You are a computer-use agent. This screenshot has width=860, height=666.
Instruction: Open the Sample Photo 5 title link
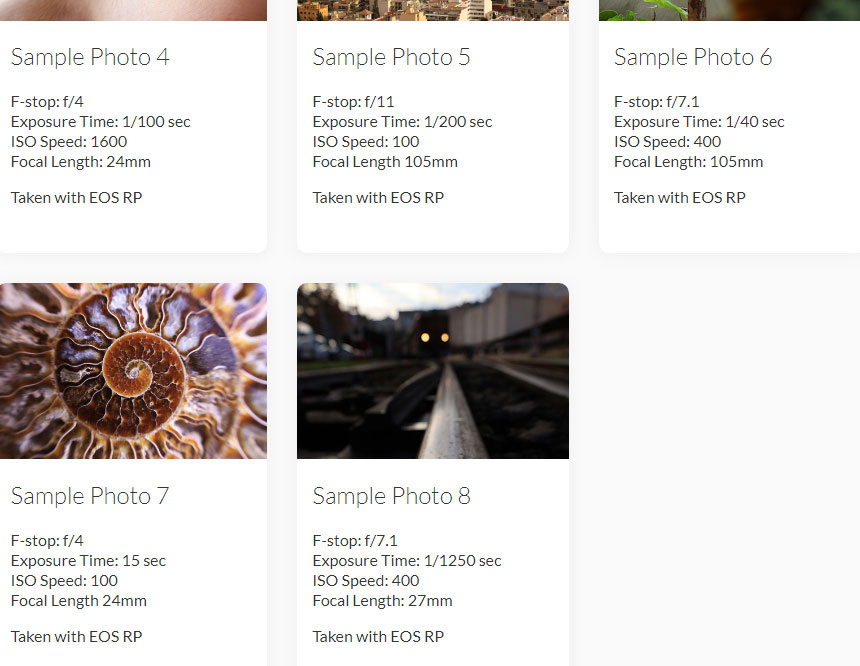(x=392, y=57)
